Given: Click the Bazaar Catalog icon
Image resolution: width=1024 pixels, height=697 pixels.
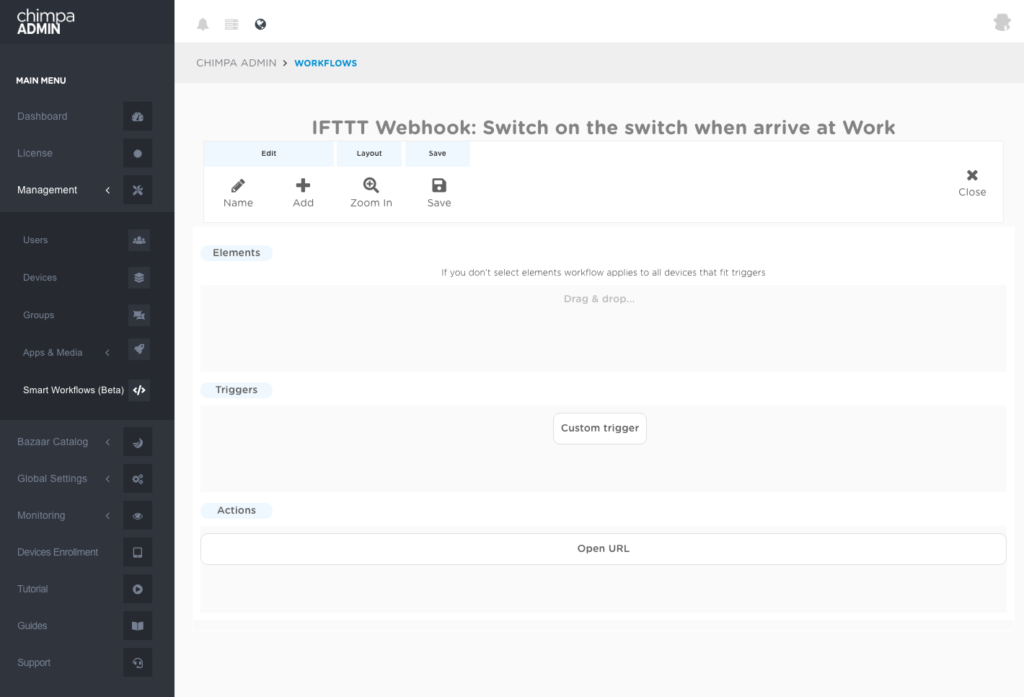Looking at the screenshot, I should pos(137,442).
